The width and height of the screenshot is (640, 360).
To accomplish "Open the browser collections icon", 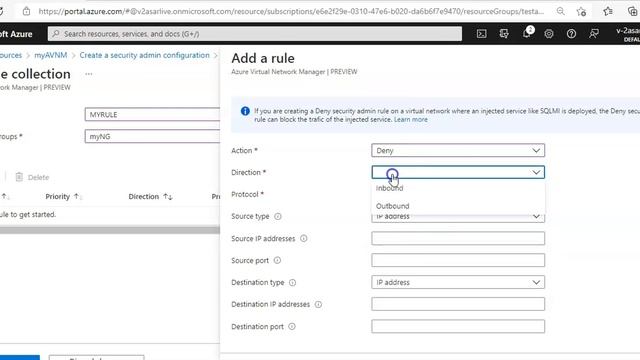I will click(633, 11).
